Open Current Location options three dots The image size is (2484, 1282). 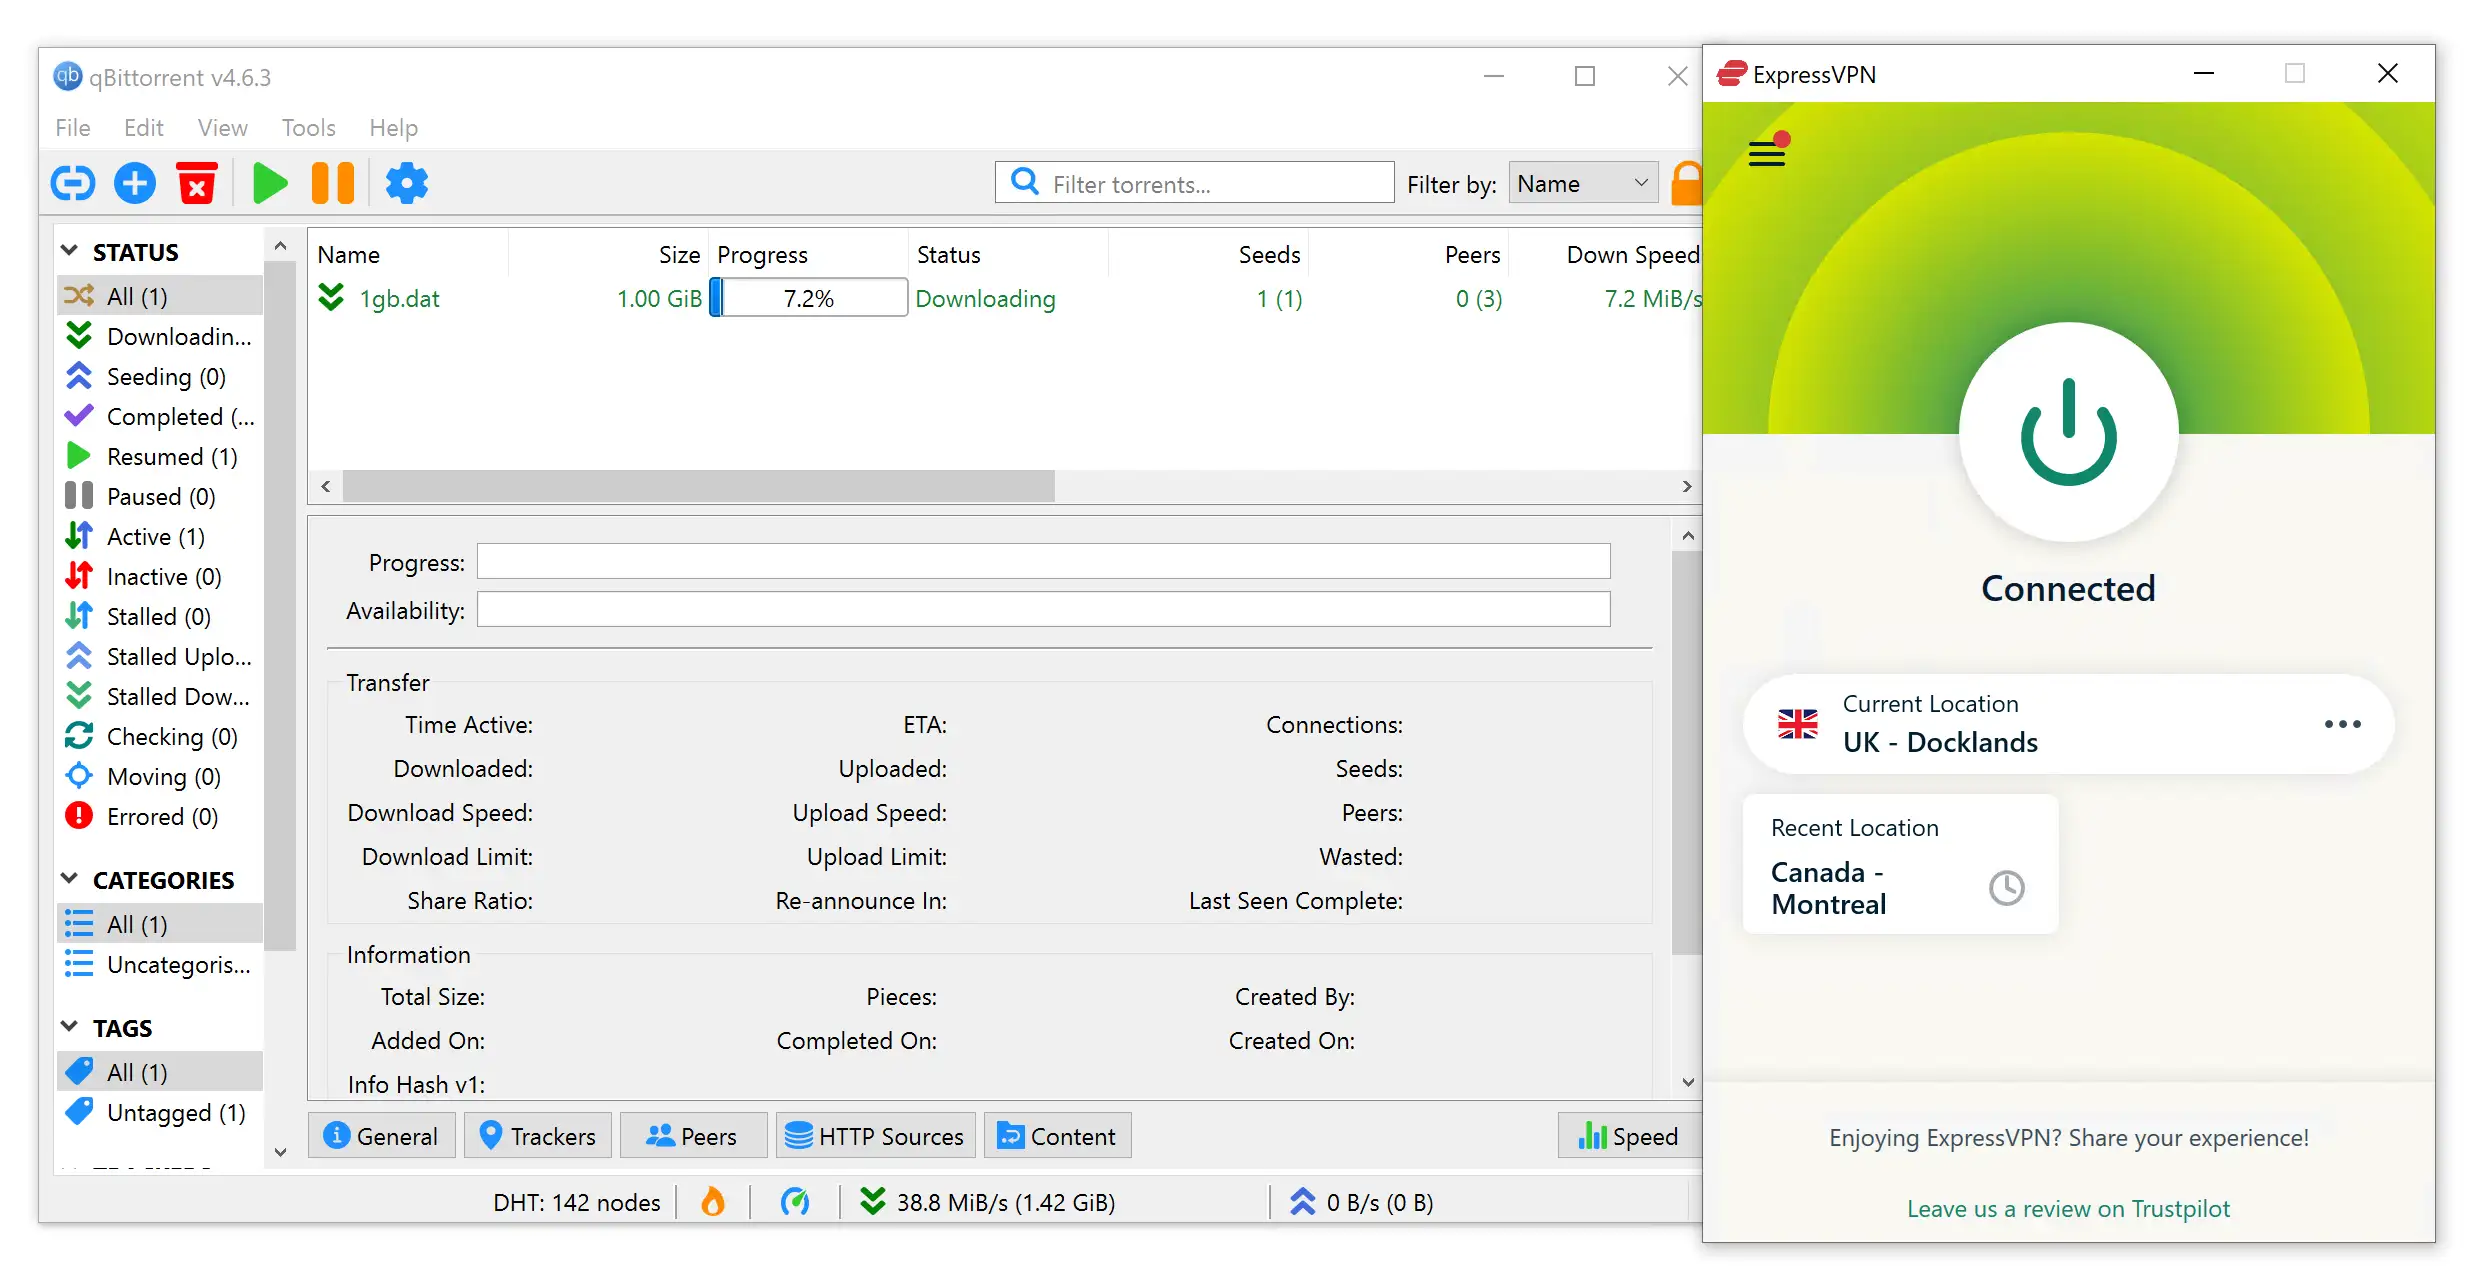click(x=2342, y=724)
